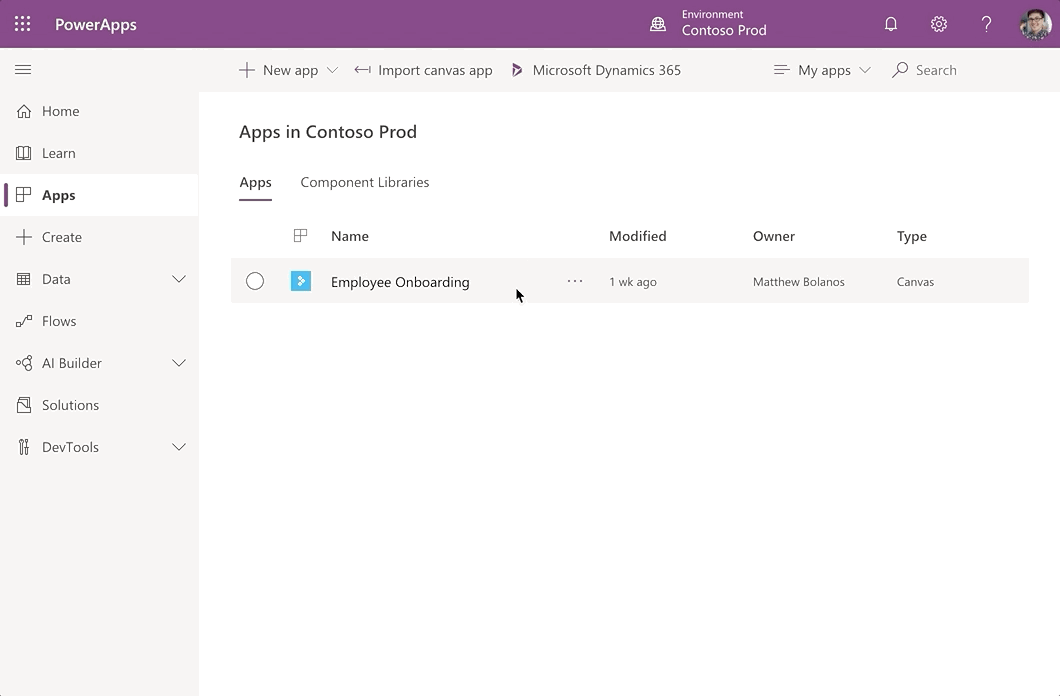The height and width of the screenshot is (696, 1060).
Task: Click the New app plus icon
Action: point(247,70)
